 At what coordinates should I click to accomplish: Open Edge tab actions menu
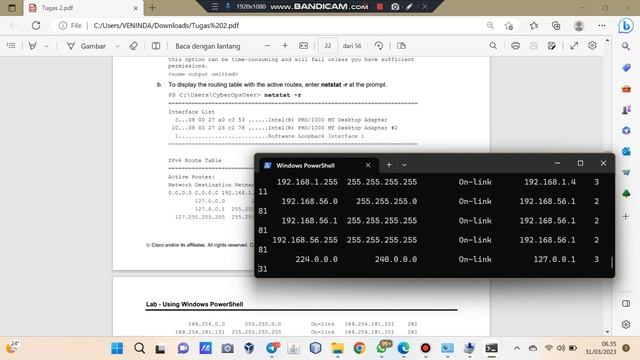(12, 8)
